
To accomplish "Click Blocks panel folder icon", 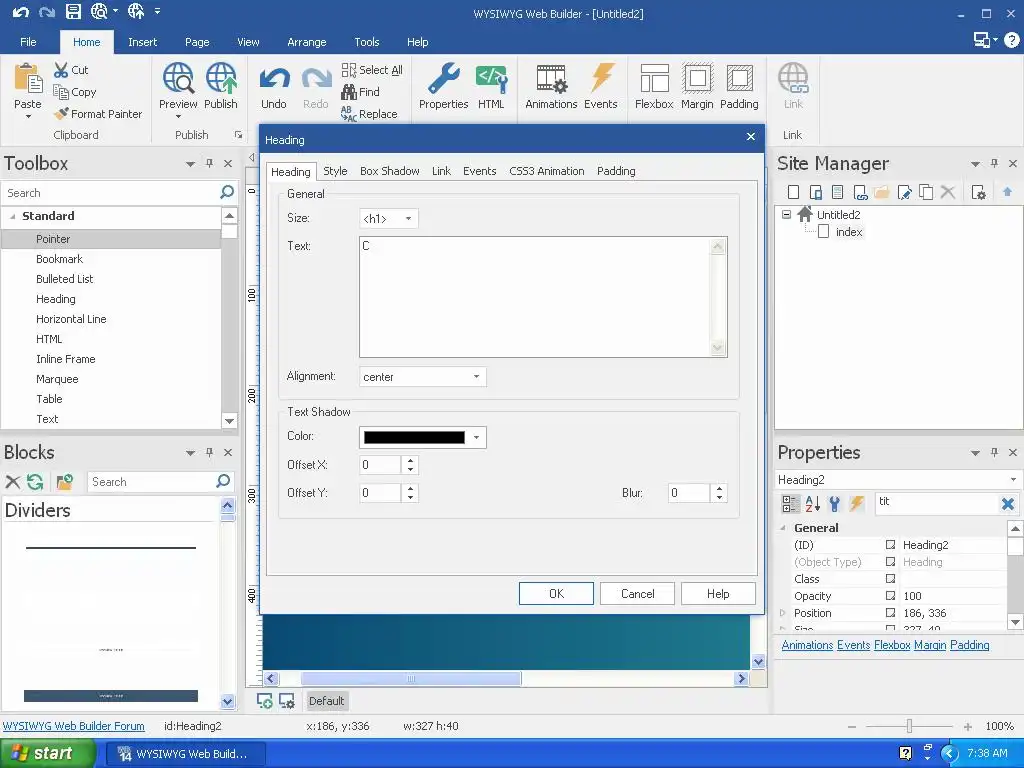I will (65, 482).
